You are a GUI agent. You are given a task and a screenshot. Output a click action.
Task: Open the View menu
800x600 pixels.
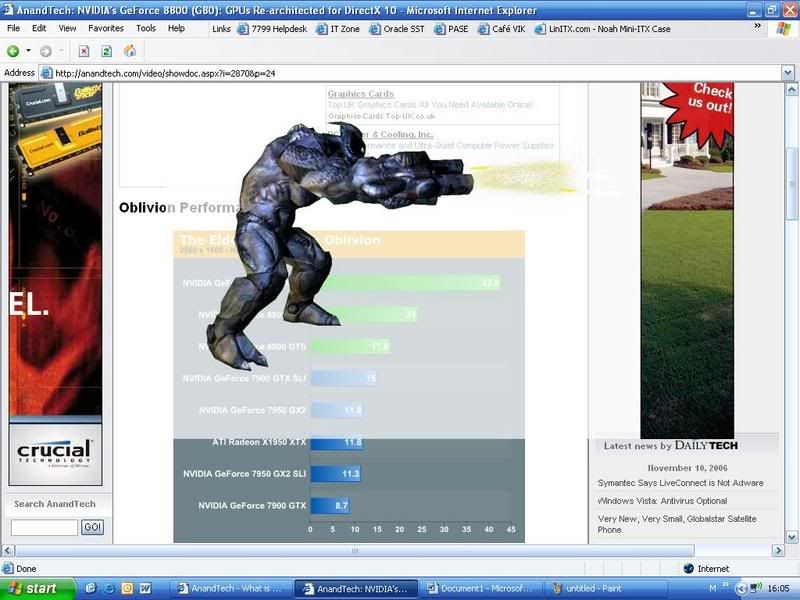pos(67,29)
